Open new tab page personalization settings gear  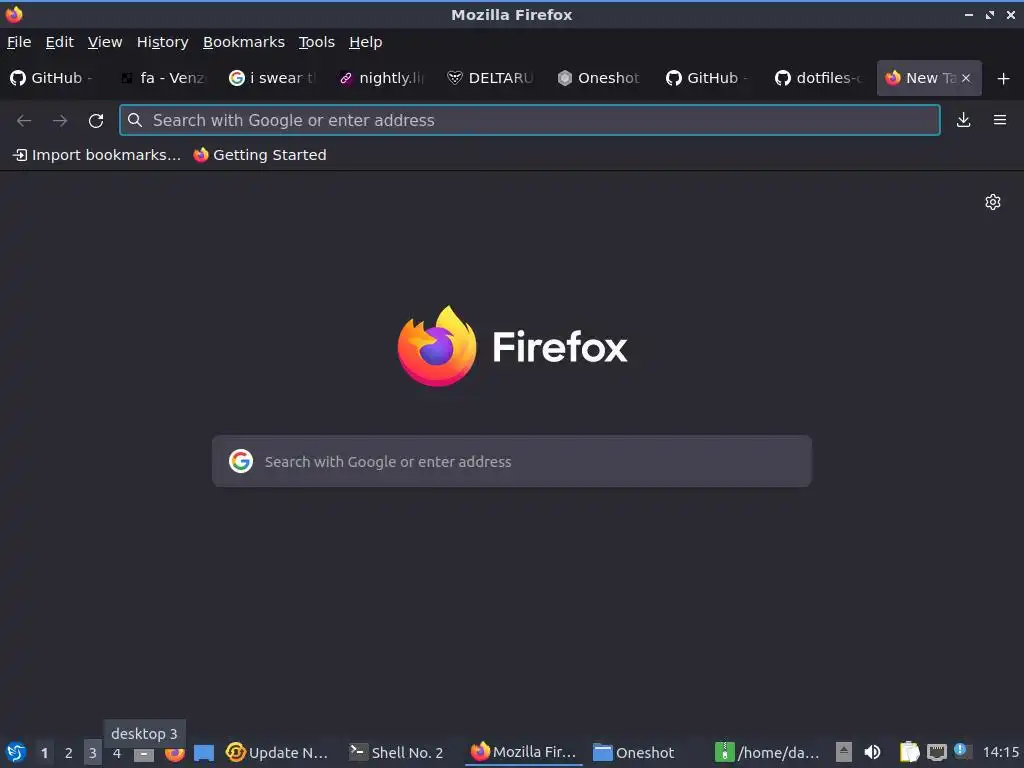pyautogui.click(x=993, y=202)
